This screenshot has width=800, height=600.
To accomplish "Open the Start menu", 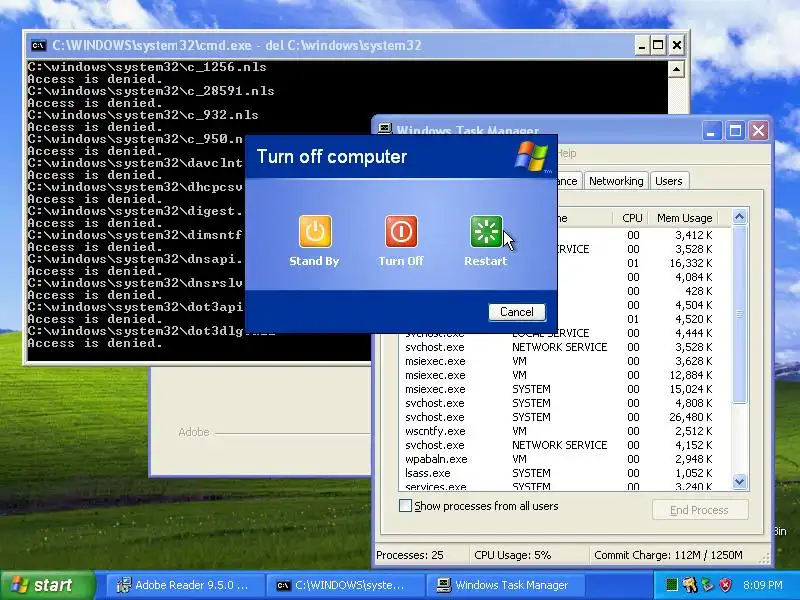I will (47, 585).
